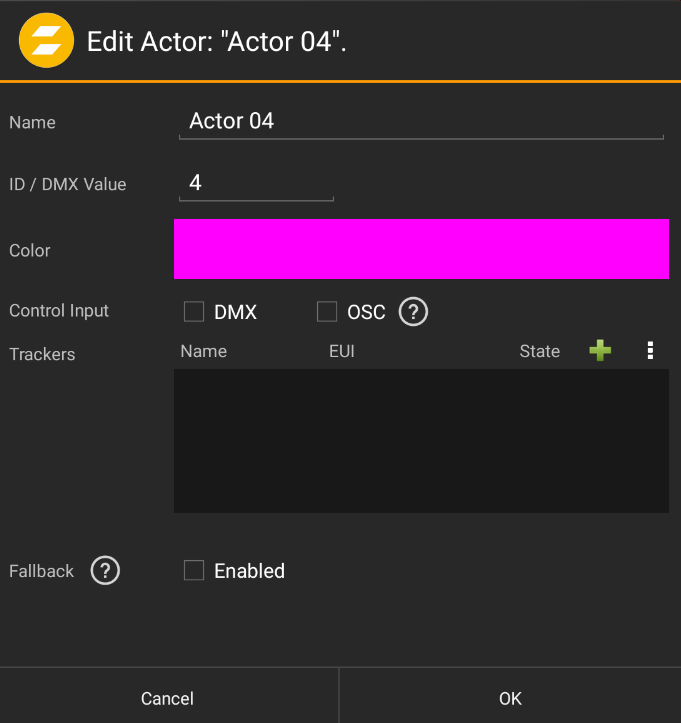681x723 pixels.
Task: Click the EUI column header in Trackers
Action: pyautogui.click(x=342, y=351)
